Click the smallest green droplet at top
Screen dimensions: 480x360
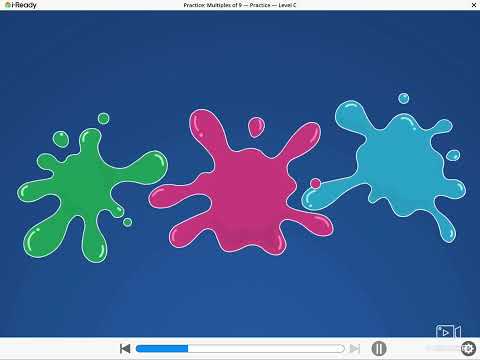tap(104, 118)
